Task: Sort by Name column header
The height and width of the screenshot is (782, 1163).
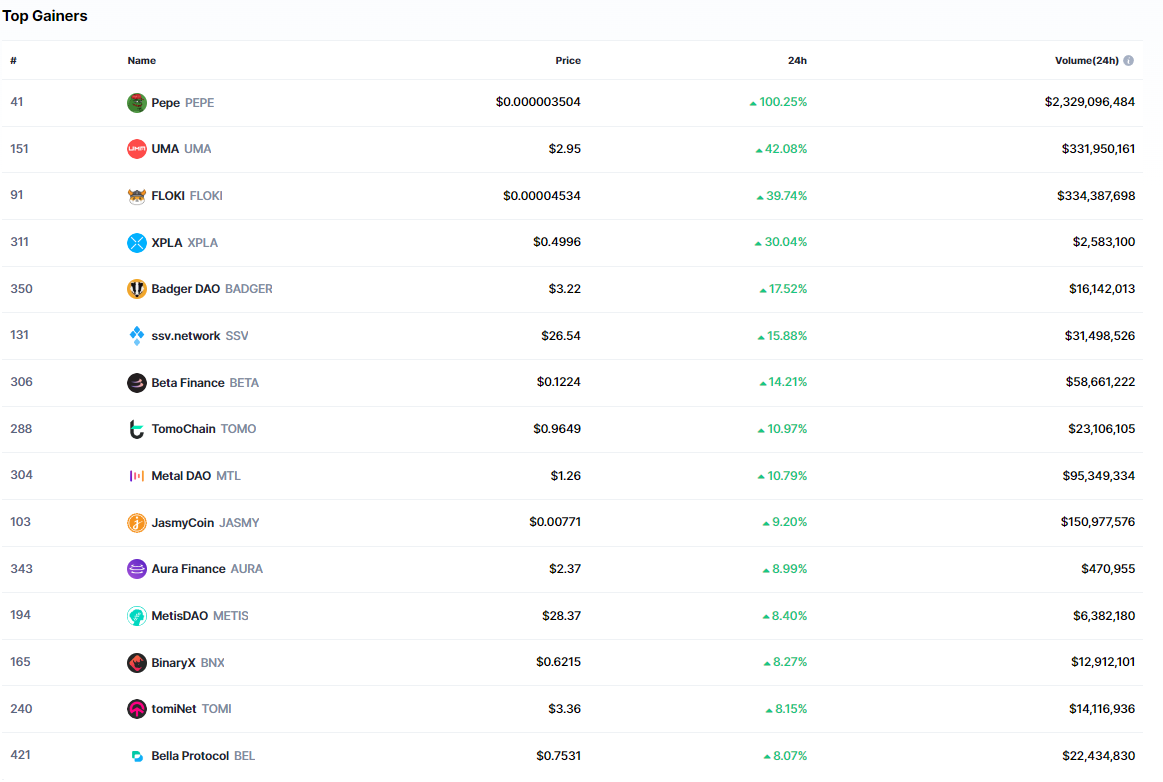Action: 142,61
